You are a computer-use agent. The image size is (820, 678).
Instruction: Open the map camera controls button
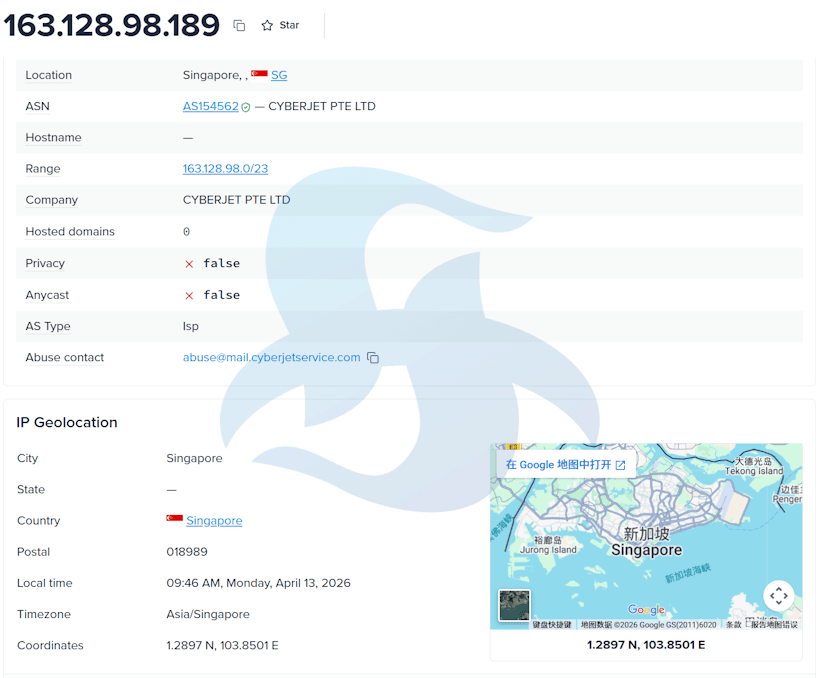778,596
